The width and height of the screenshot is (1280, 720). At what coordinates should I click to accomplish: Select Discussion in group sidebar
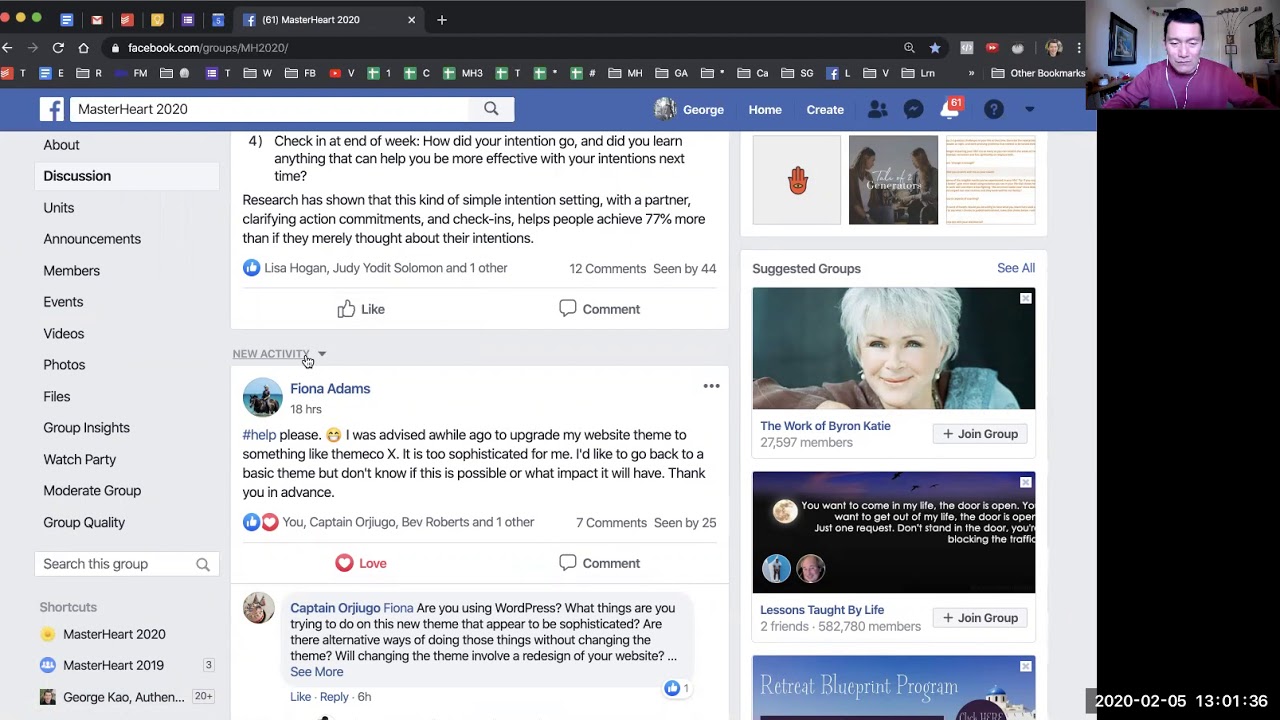[77, 176]
